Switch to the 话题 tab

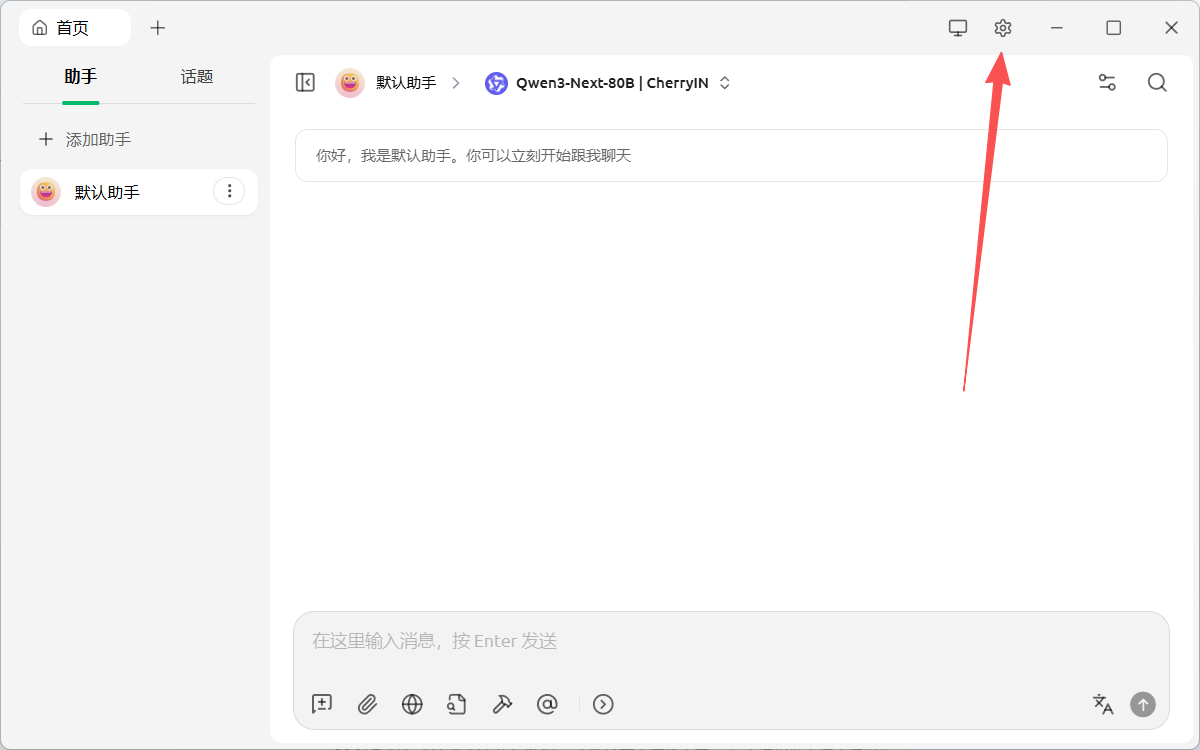click(x=197, y=77)
